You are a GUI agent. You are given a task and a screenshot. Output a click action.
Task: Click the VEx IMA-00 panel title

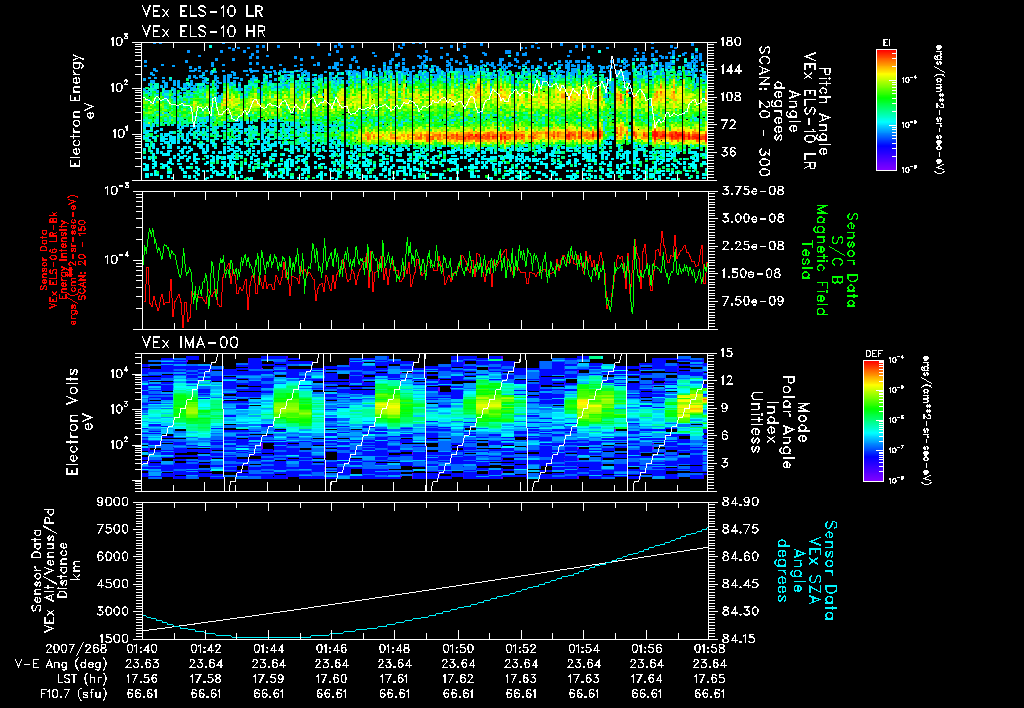pos(191,343)
